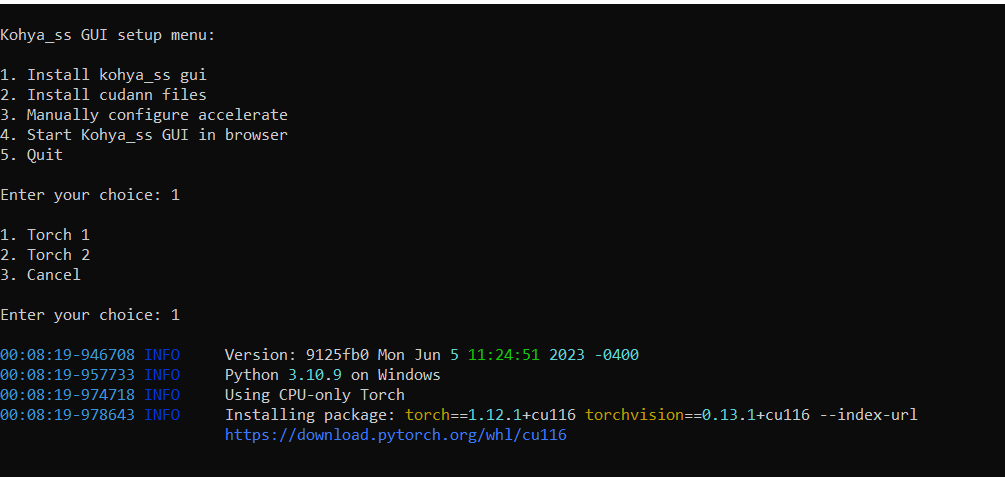Click the "5. Quit" menu option

click(x=32, y=155)
